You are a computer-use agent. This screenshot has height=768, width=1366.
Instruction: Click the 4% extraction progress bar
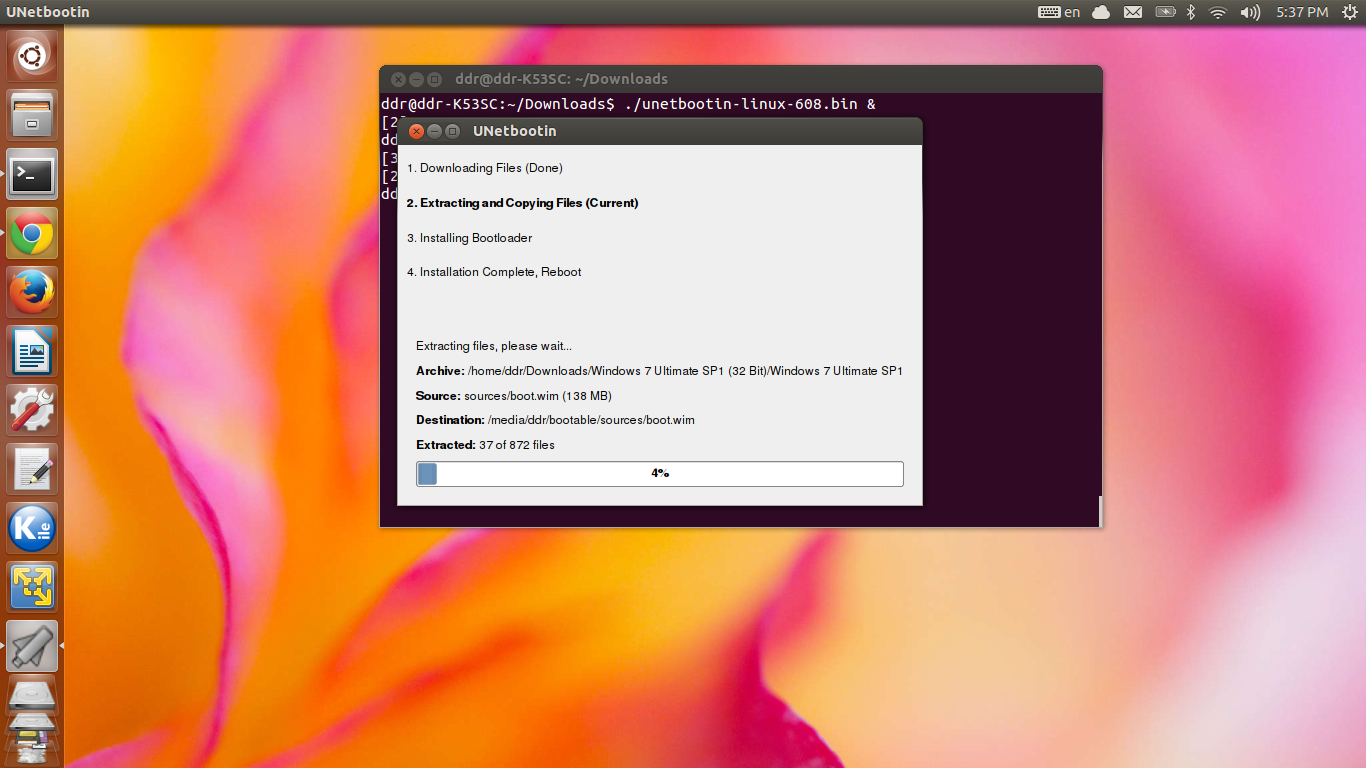click(x=659, y=473)
